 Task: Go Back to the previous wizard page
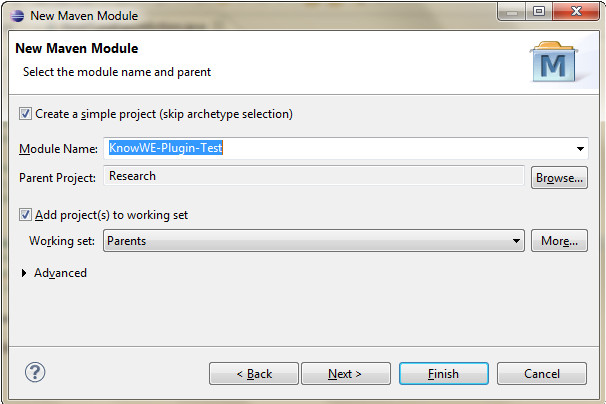point(254,373)
